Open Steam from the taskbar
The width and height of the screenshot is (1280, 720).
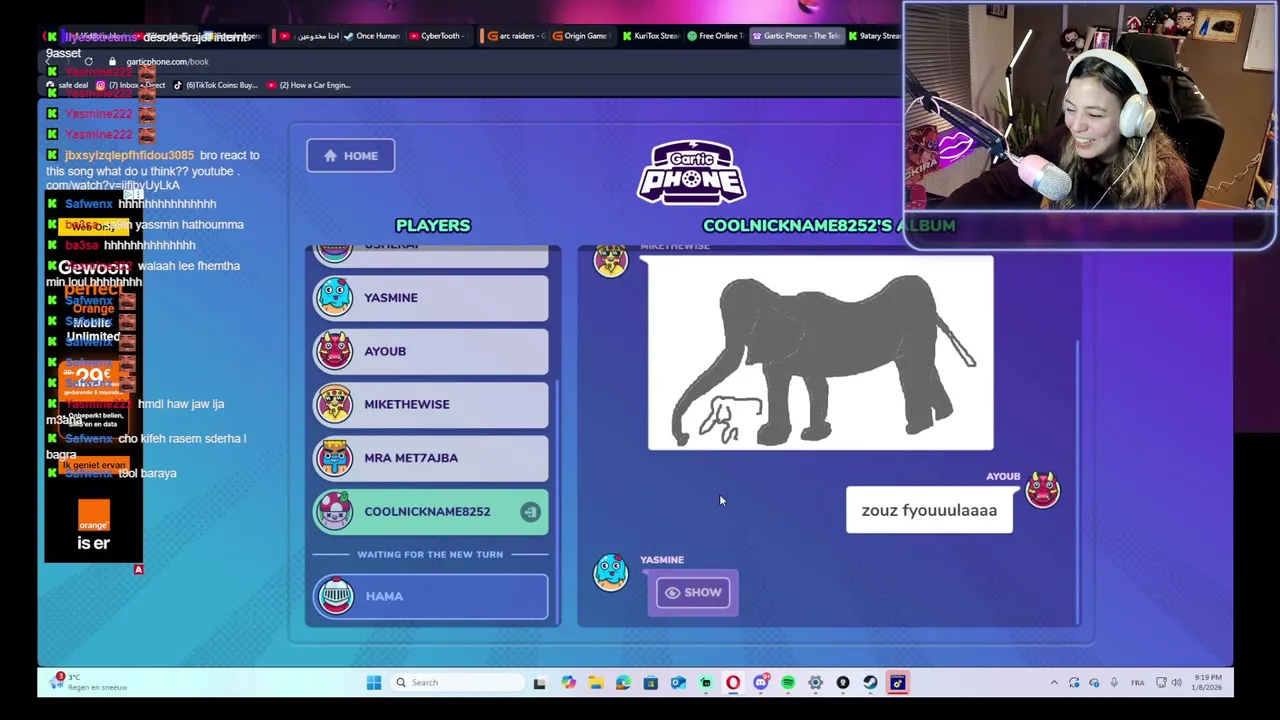click(870, 683)
